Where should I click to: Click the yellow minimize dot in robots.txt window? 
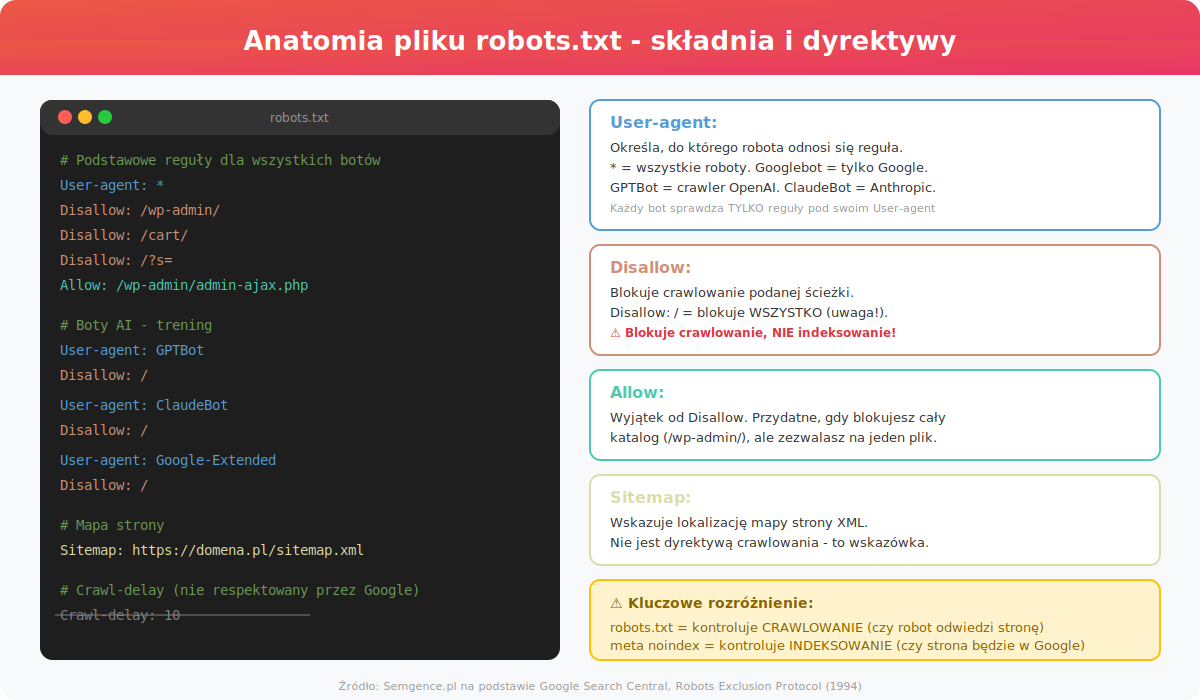click(85, 117)
